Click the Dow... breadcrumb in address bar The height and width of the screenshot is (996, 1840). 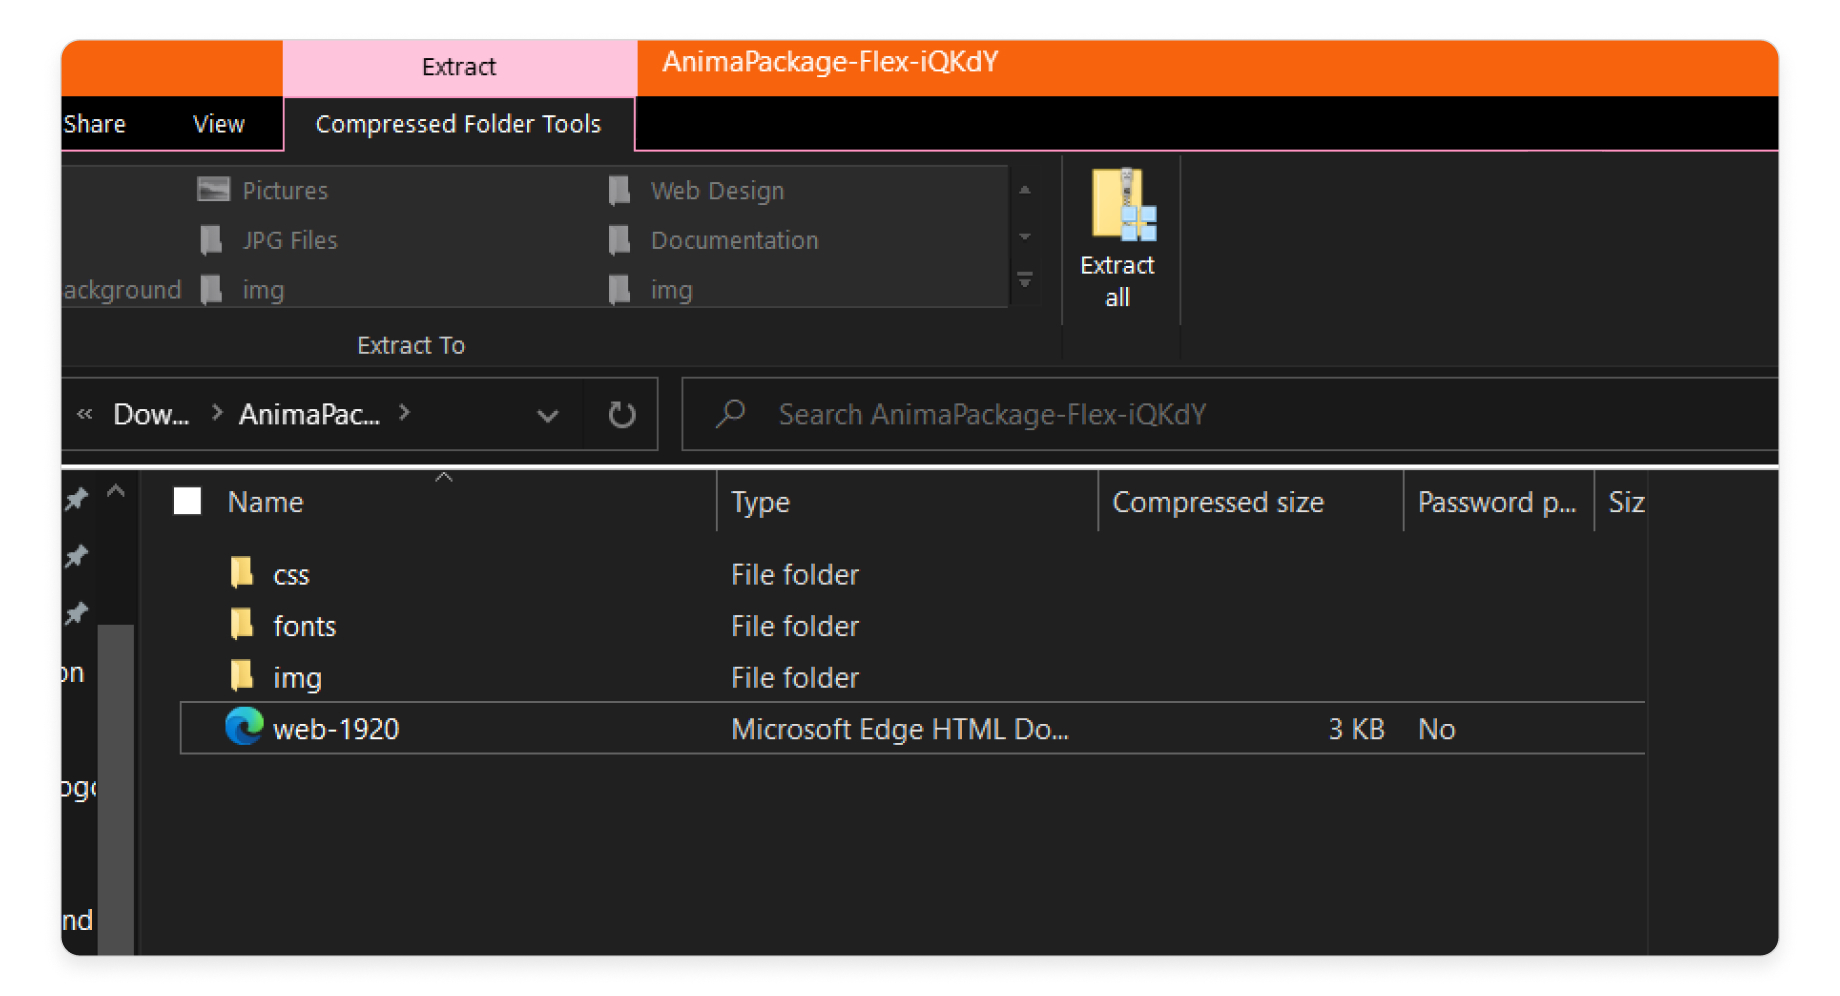tap(151, 414)
